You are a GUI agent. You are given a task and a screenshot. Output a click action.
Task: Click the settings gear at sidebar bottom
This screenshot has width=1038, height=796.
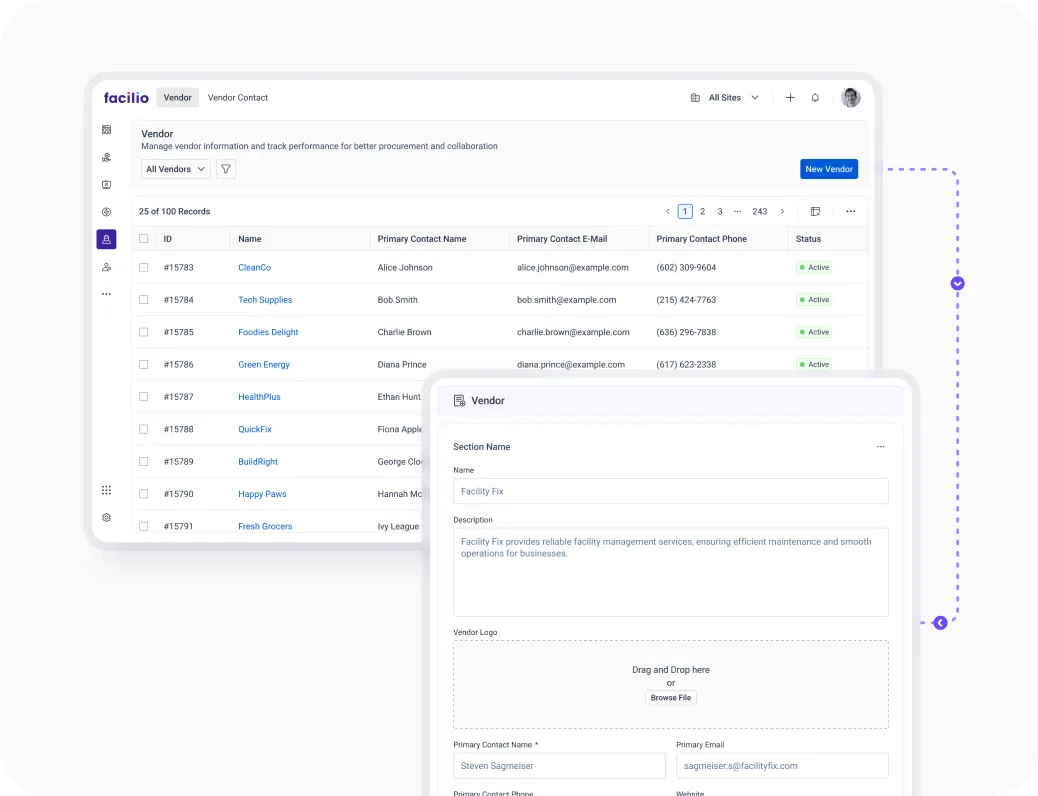pyautogui.click(x=106, y=517)
